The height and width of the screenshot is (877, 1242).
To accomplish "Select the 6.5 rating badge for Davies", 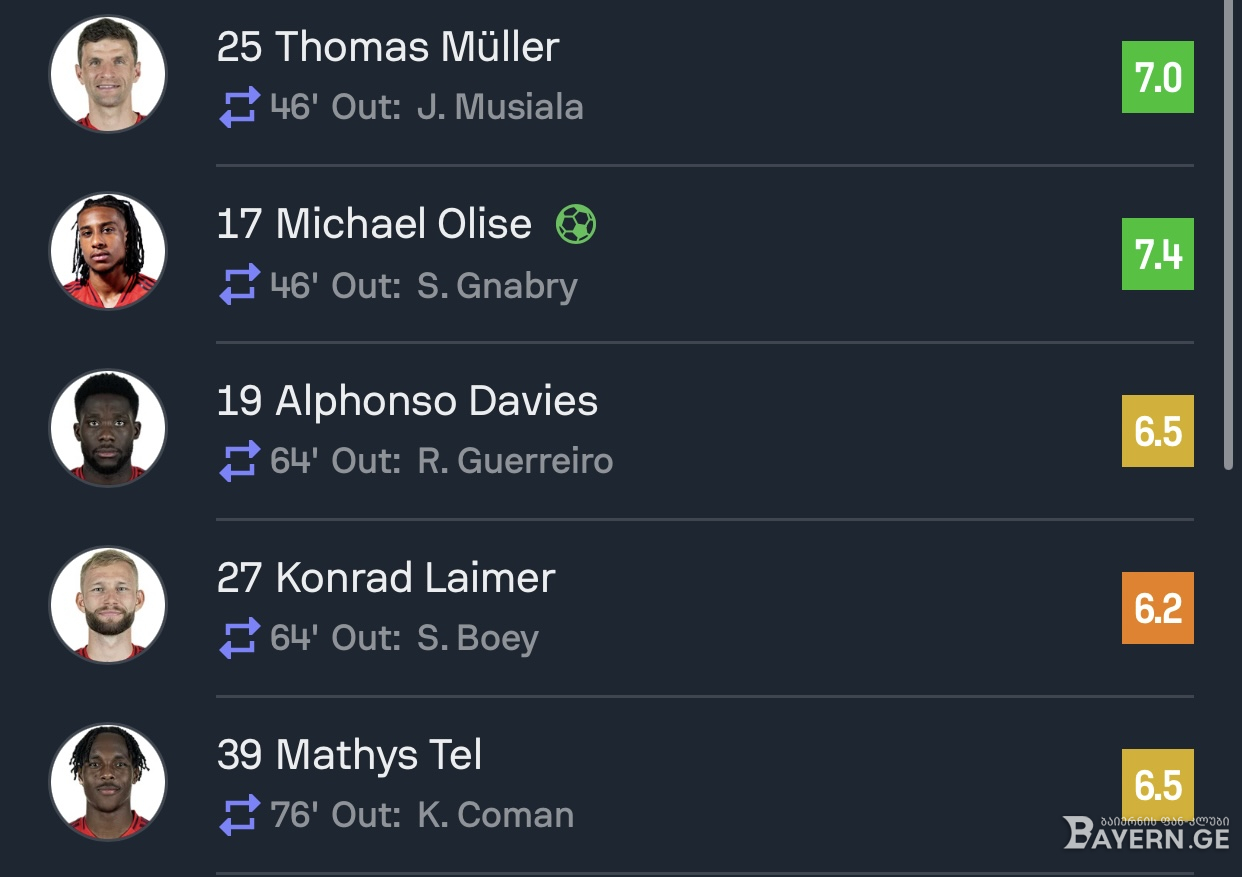I will coord(1158,431).
